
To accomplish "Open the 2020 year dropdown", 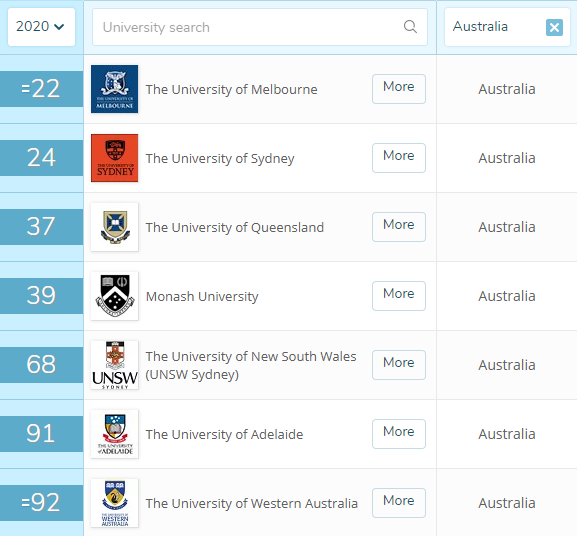I will click(x=41, y=27).
